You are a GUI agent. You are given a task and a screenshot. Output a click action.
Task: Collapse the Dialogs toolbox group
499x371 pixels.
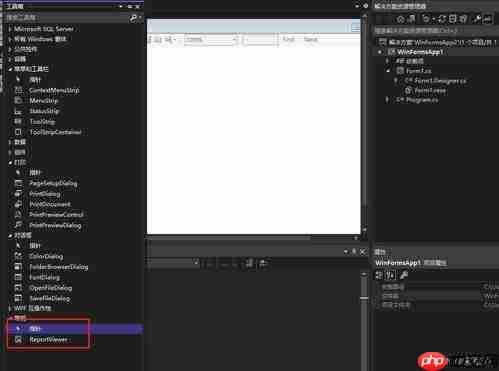click(x=10, y=235)
